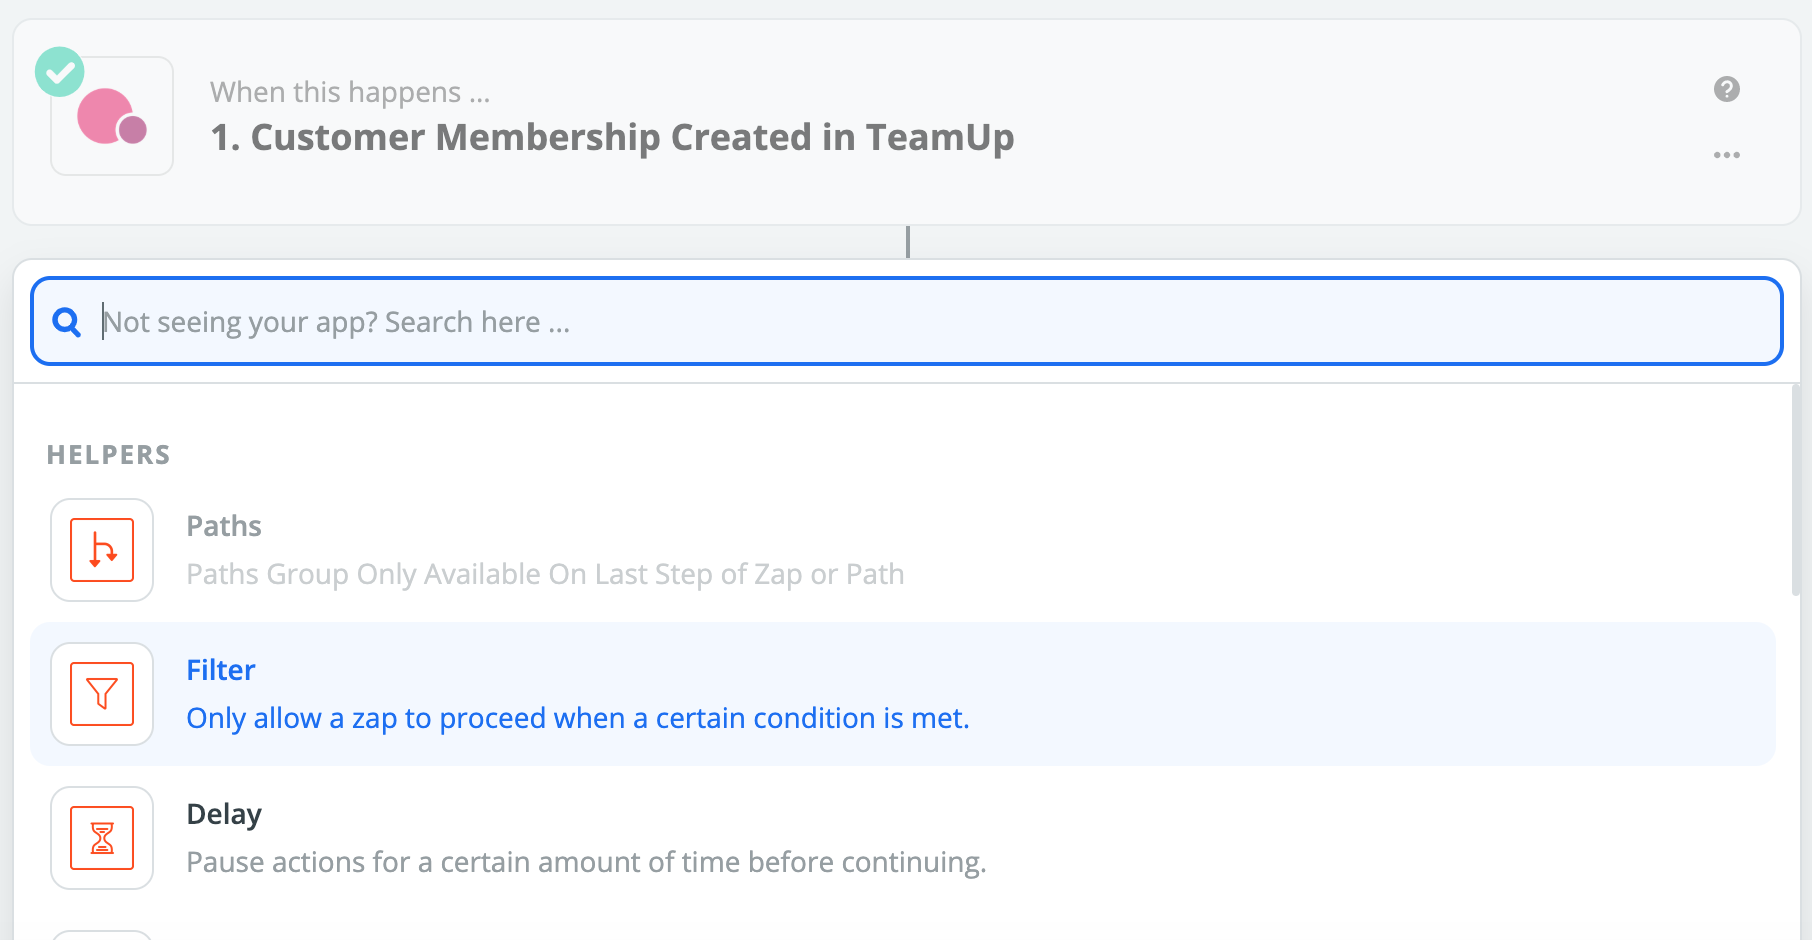Click the 'When this happens ...' label

pyautogui.click(x=350, y=92)
